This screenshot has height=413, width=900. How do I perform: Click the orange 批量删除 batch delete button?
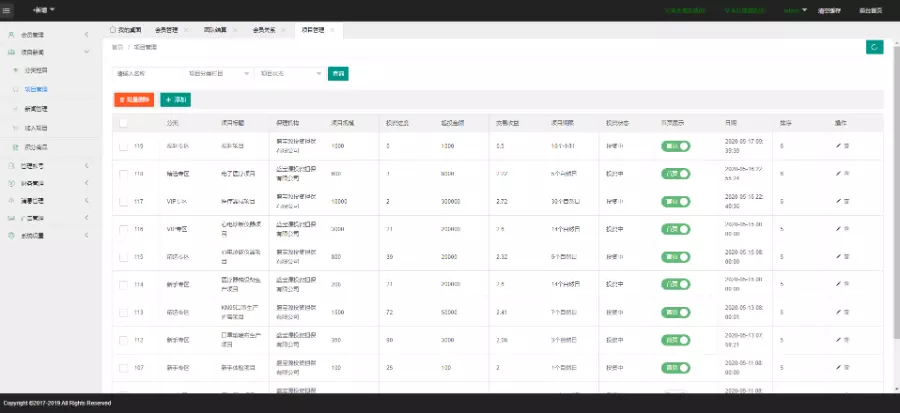coord(133,100)
